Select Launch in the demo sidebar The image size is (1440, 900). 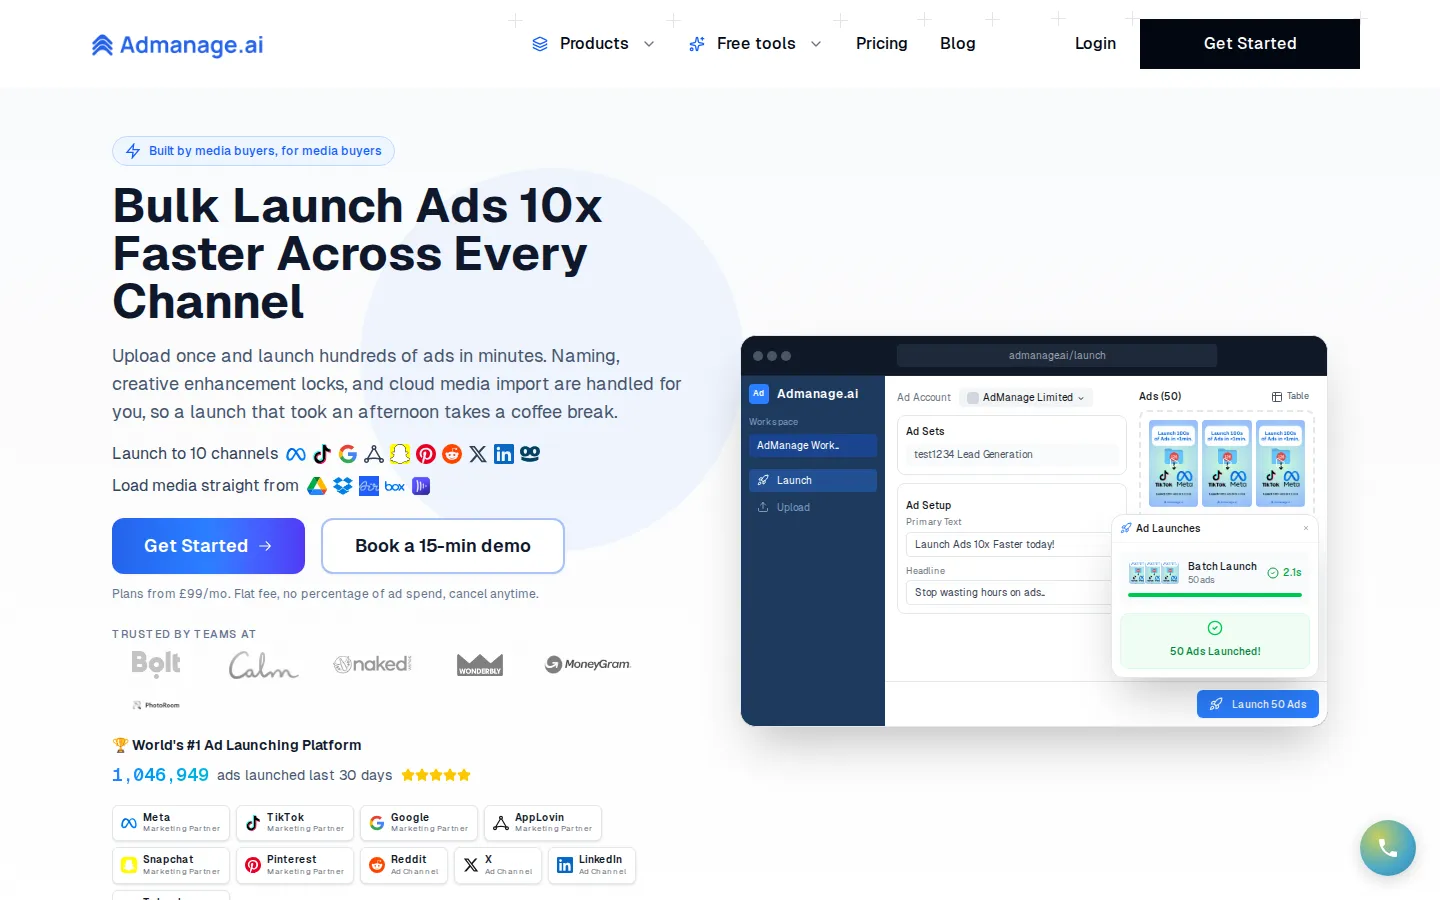click(813, 480)
